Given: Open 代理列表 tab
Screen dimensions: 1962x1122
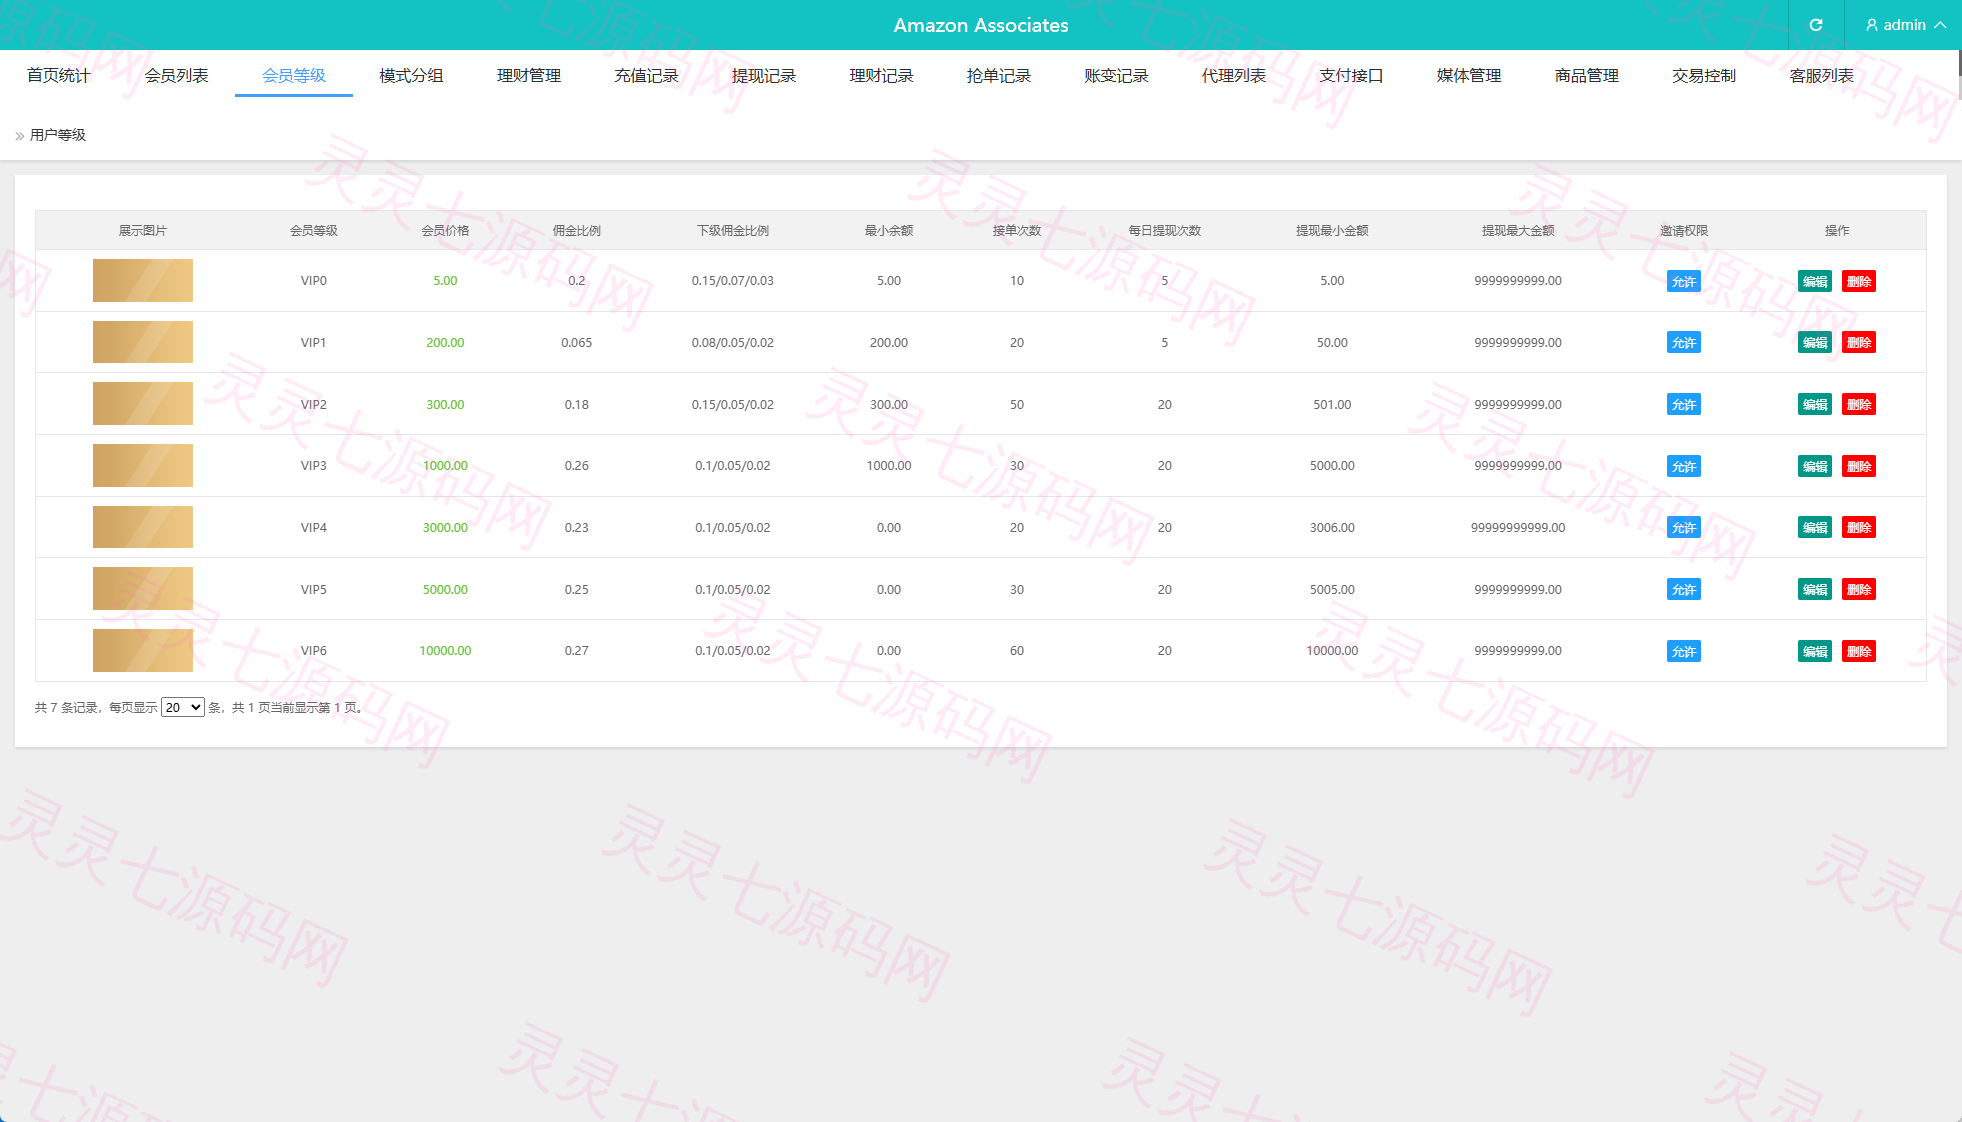Looking at the screenshot, I should 1234,75.
